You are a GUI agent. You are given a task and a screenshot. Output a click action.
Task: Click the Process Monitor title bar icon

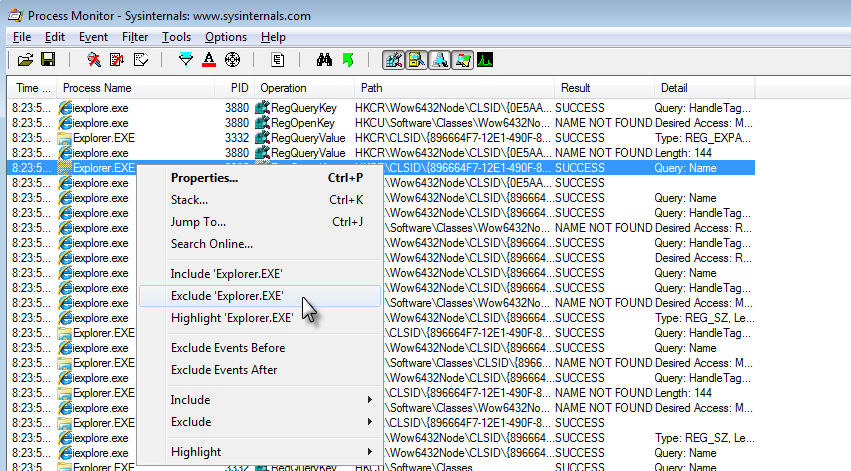coord(15,15)
